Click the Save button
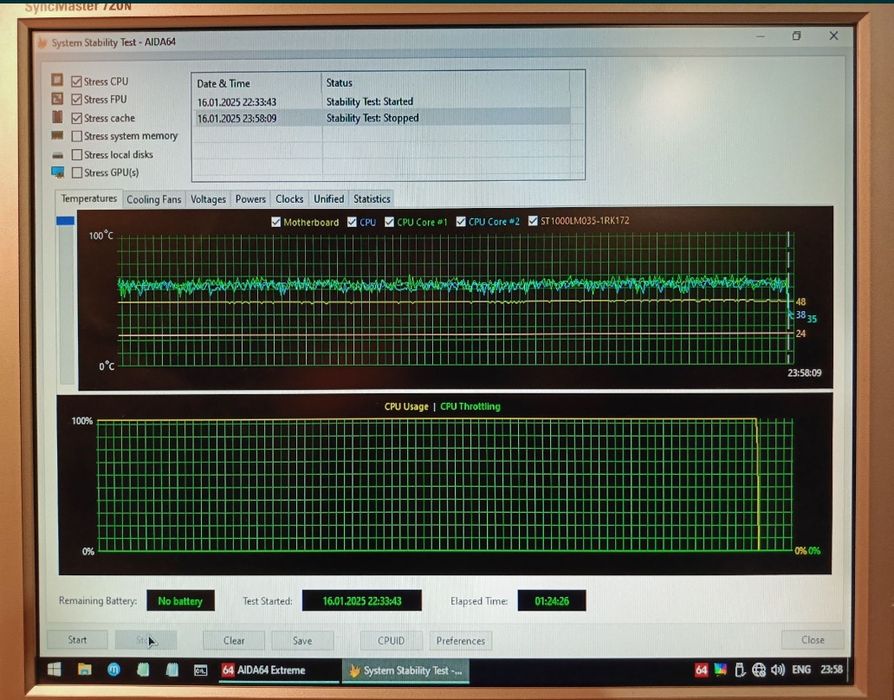This screenshot has width=894, height=700. (x=302, y=641)
